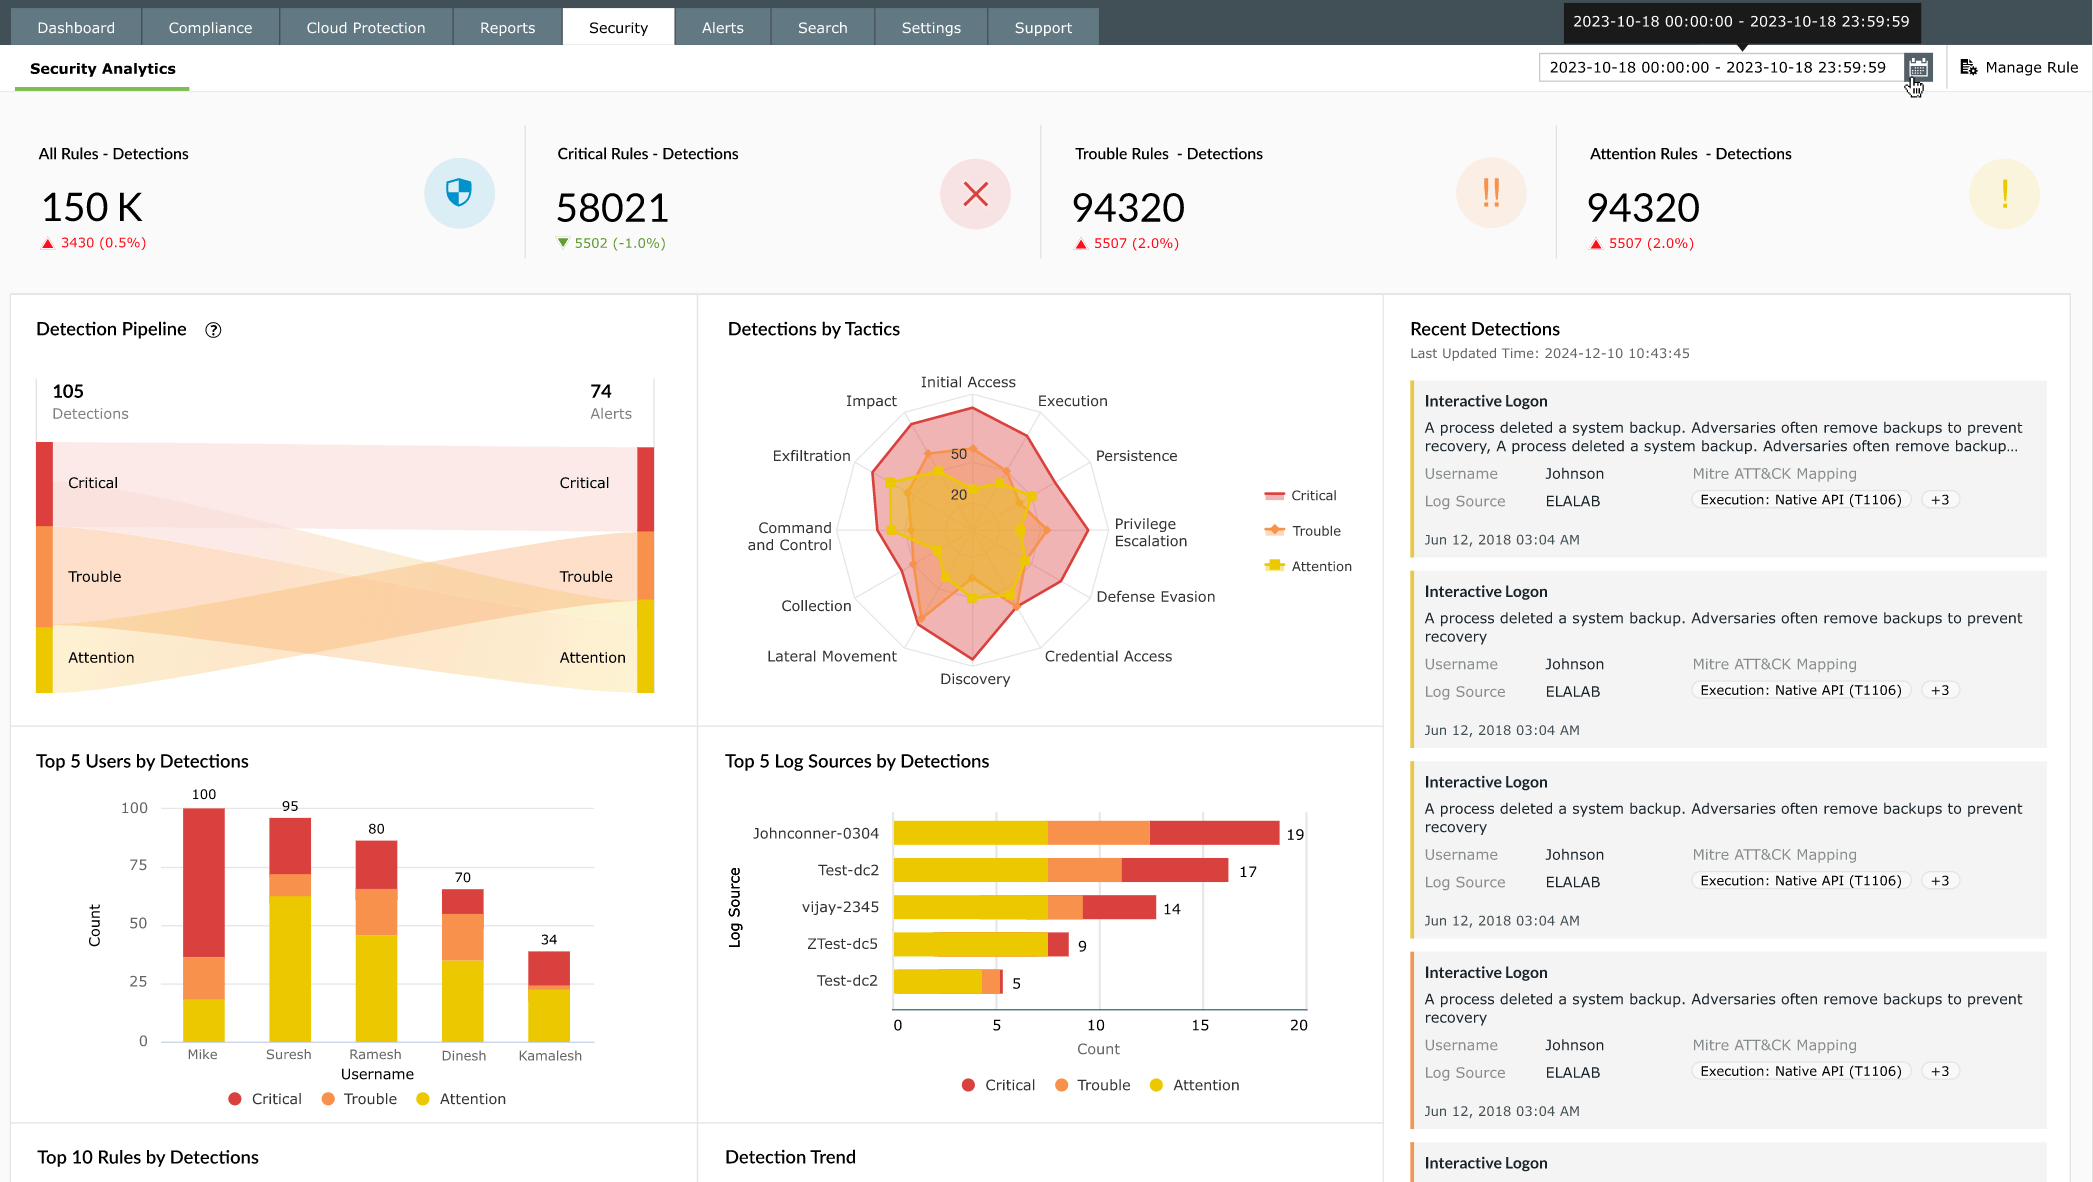Select the Security Analytics tab
Viewport: 2093px width, 1182px height.
click(x=103, y=68)
